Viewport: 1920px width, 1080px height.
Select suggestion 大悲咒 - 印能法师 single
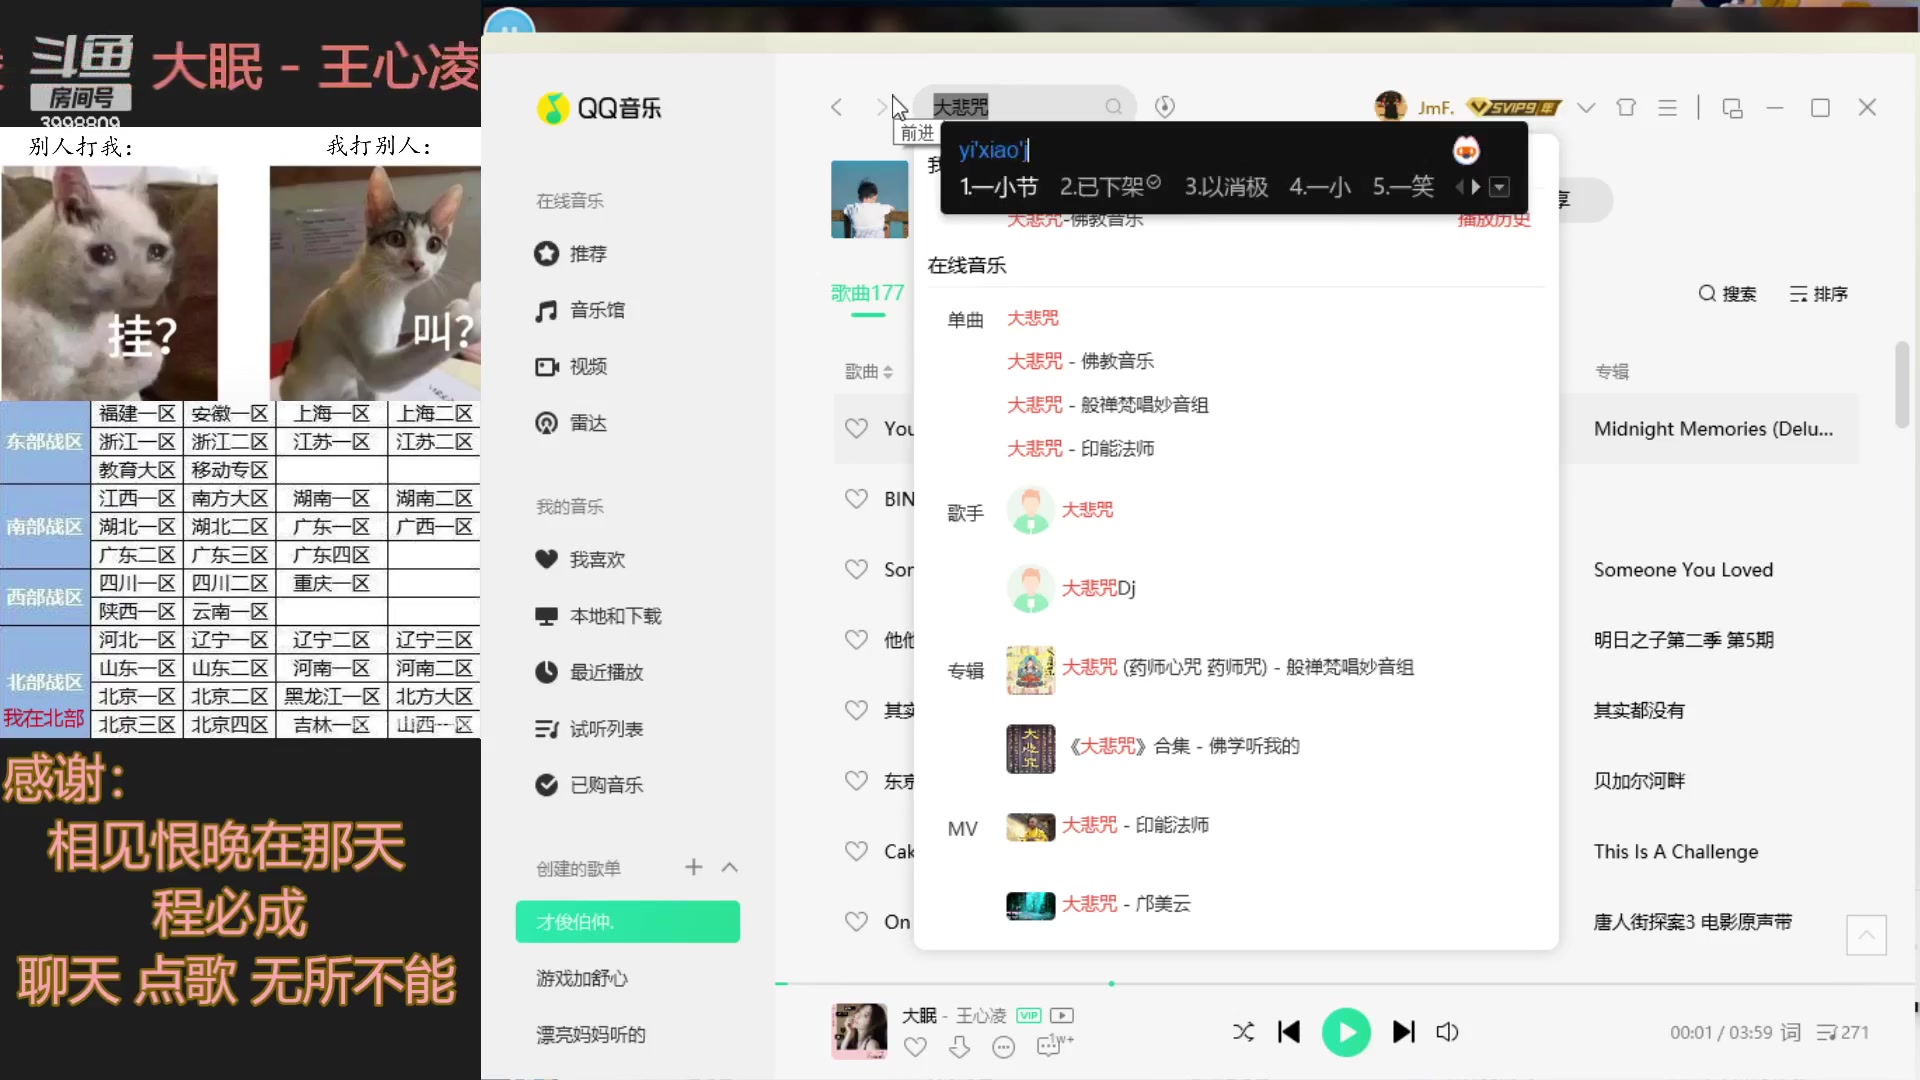click(1080, 449)
